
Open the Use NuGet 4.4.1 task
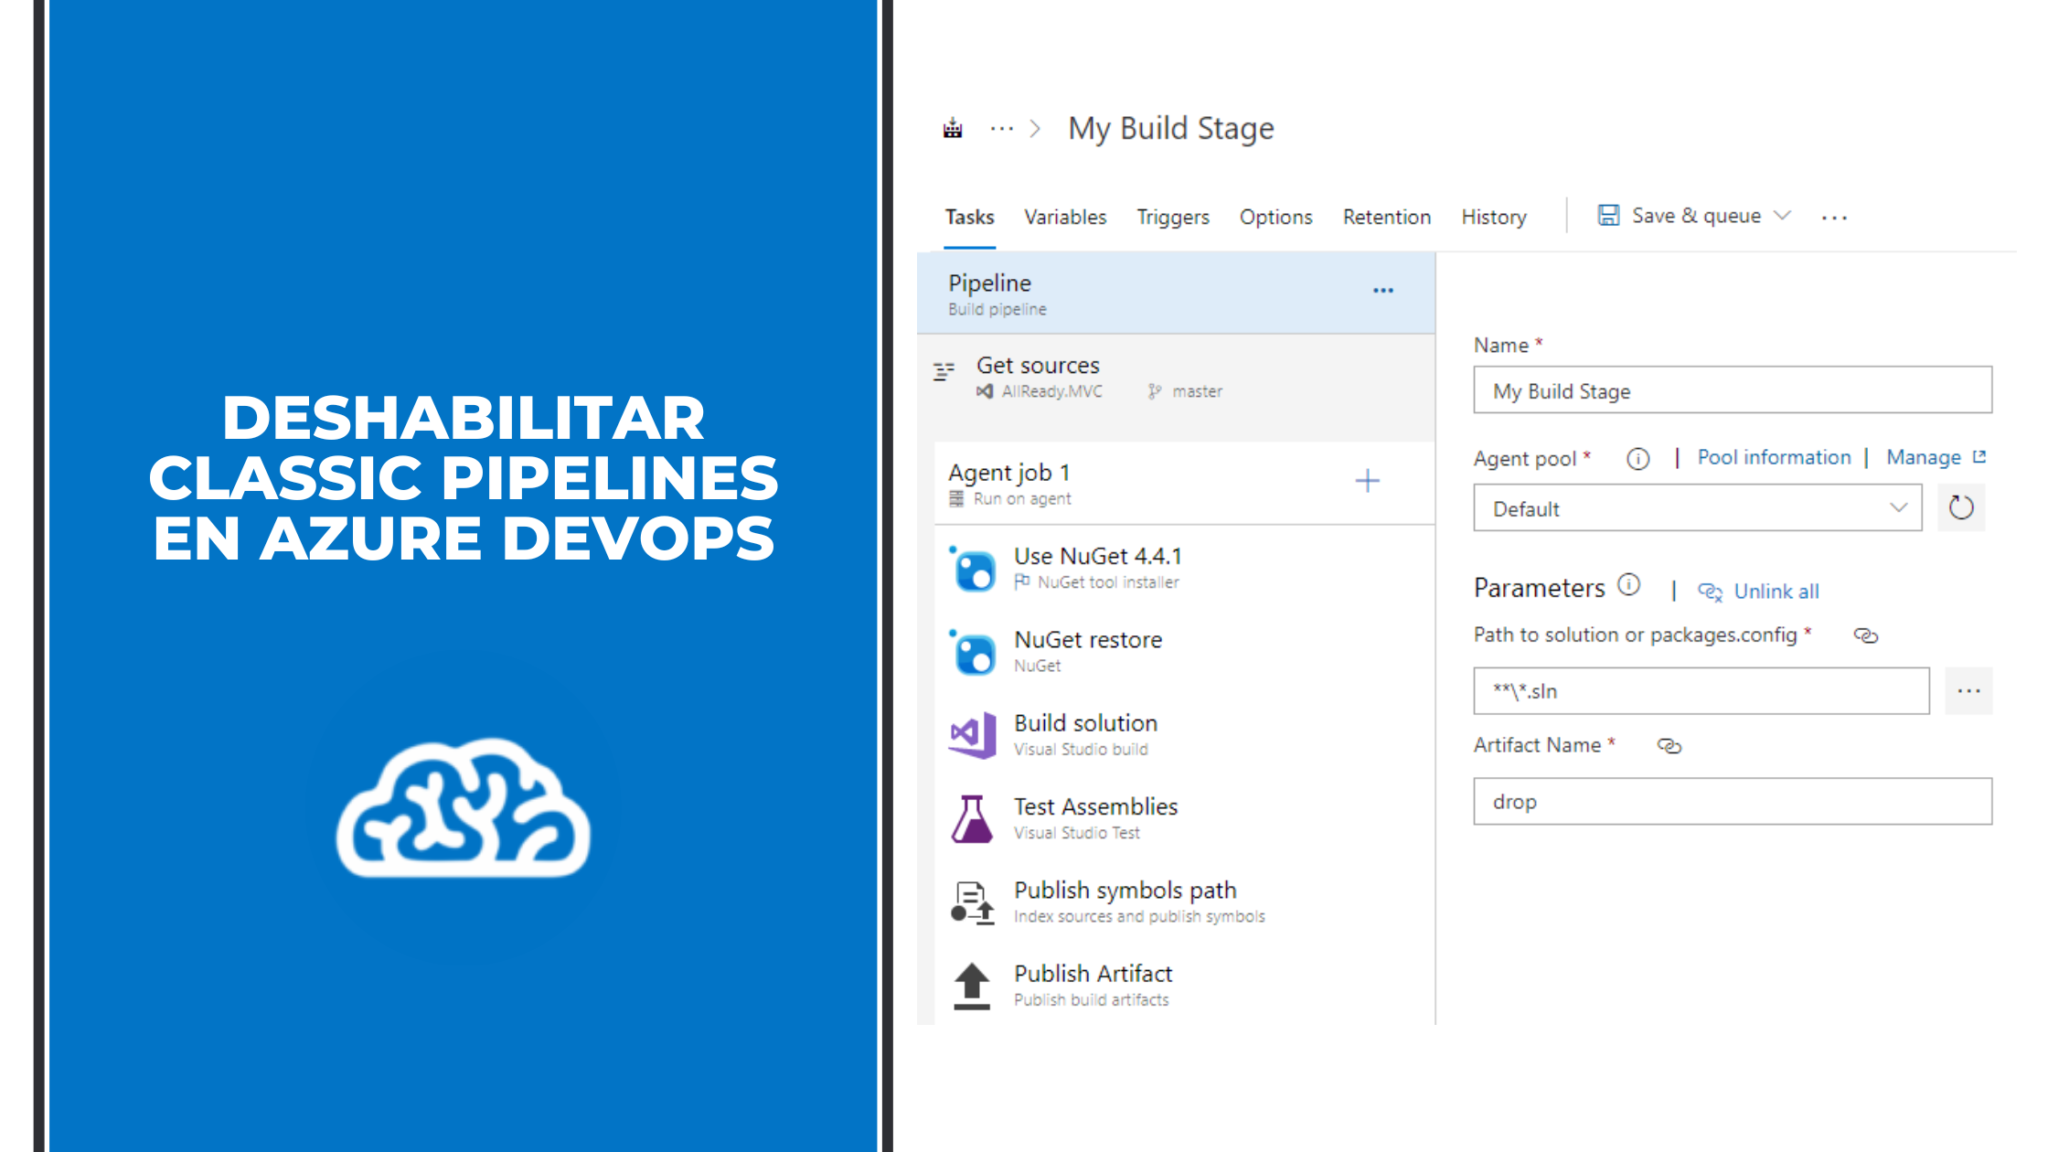[1185, 568]
